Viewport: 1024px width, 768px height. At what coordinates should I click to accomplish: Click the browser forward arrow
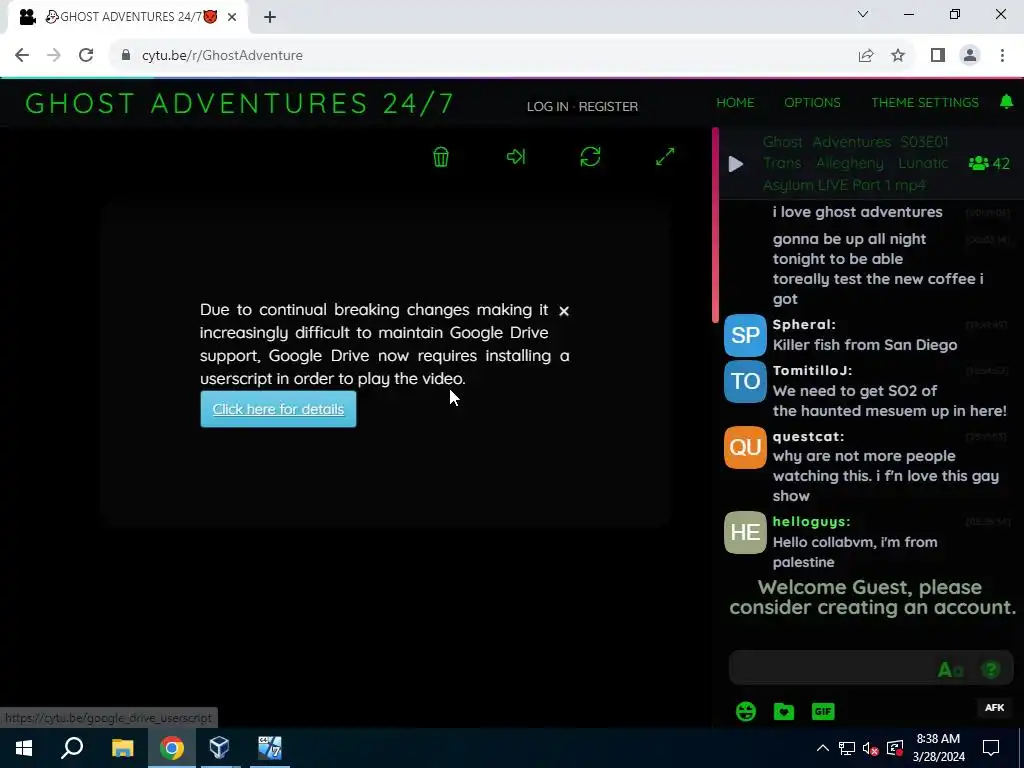(x=54, y=56)
